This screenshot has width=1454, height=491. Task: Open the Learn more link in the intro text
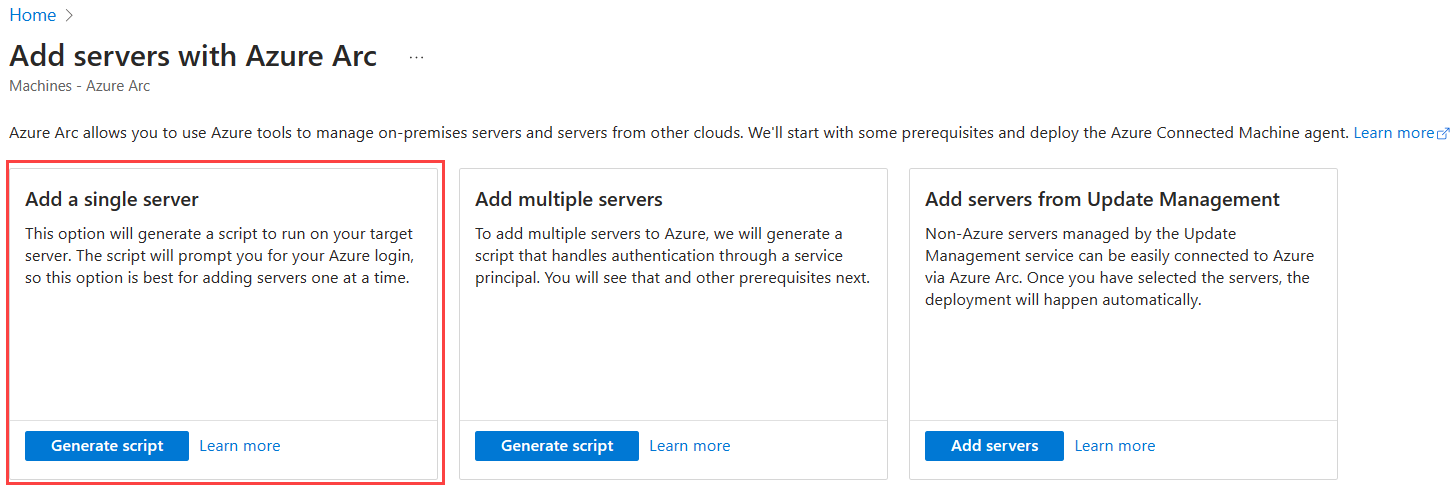[1393, 133]
